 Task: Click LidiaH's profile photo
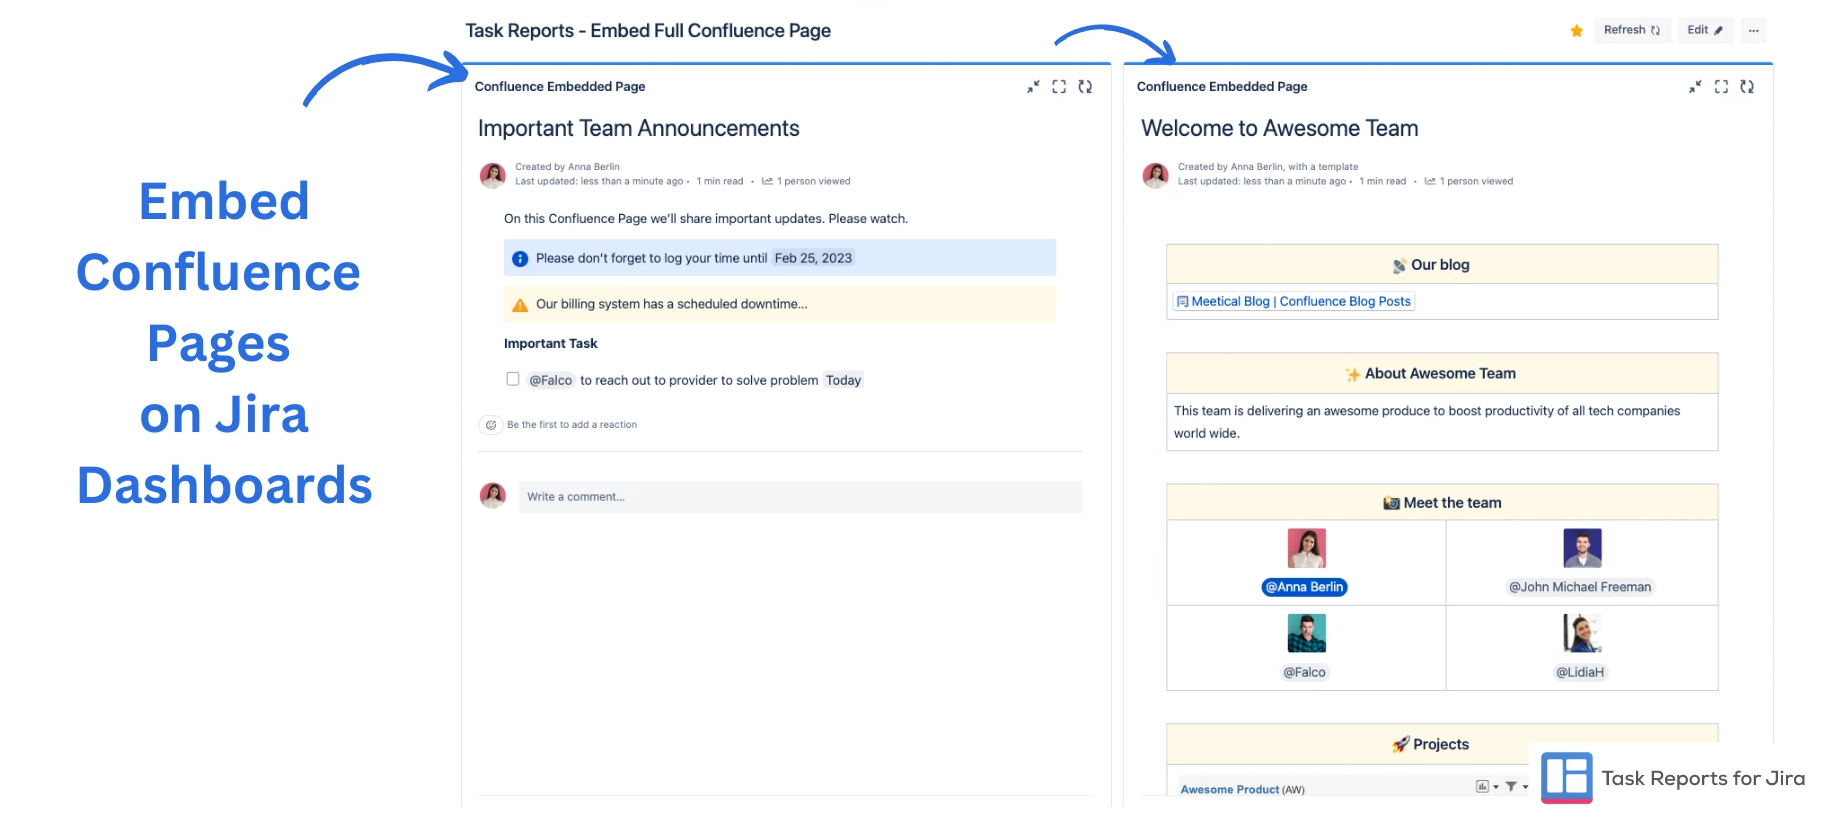(x=1582, y=633)
